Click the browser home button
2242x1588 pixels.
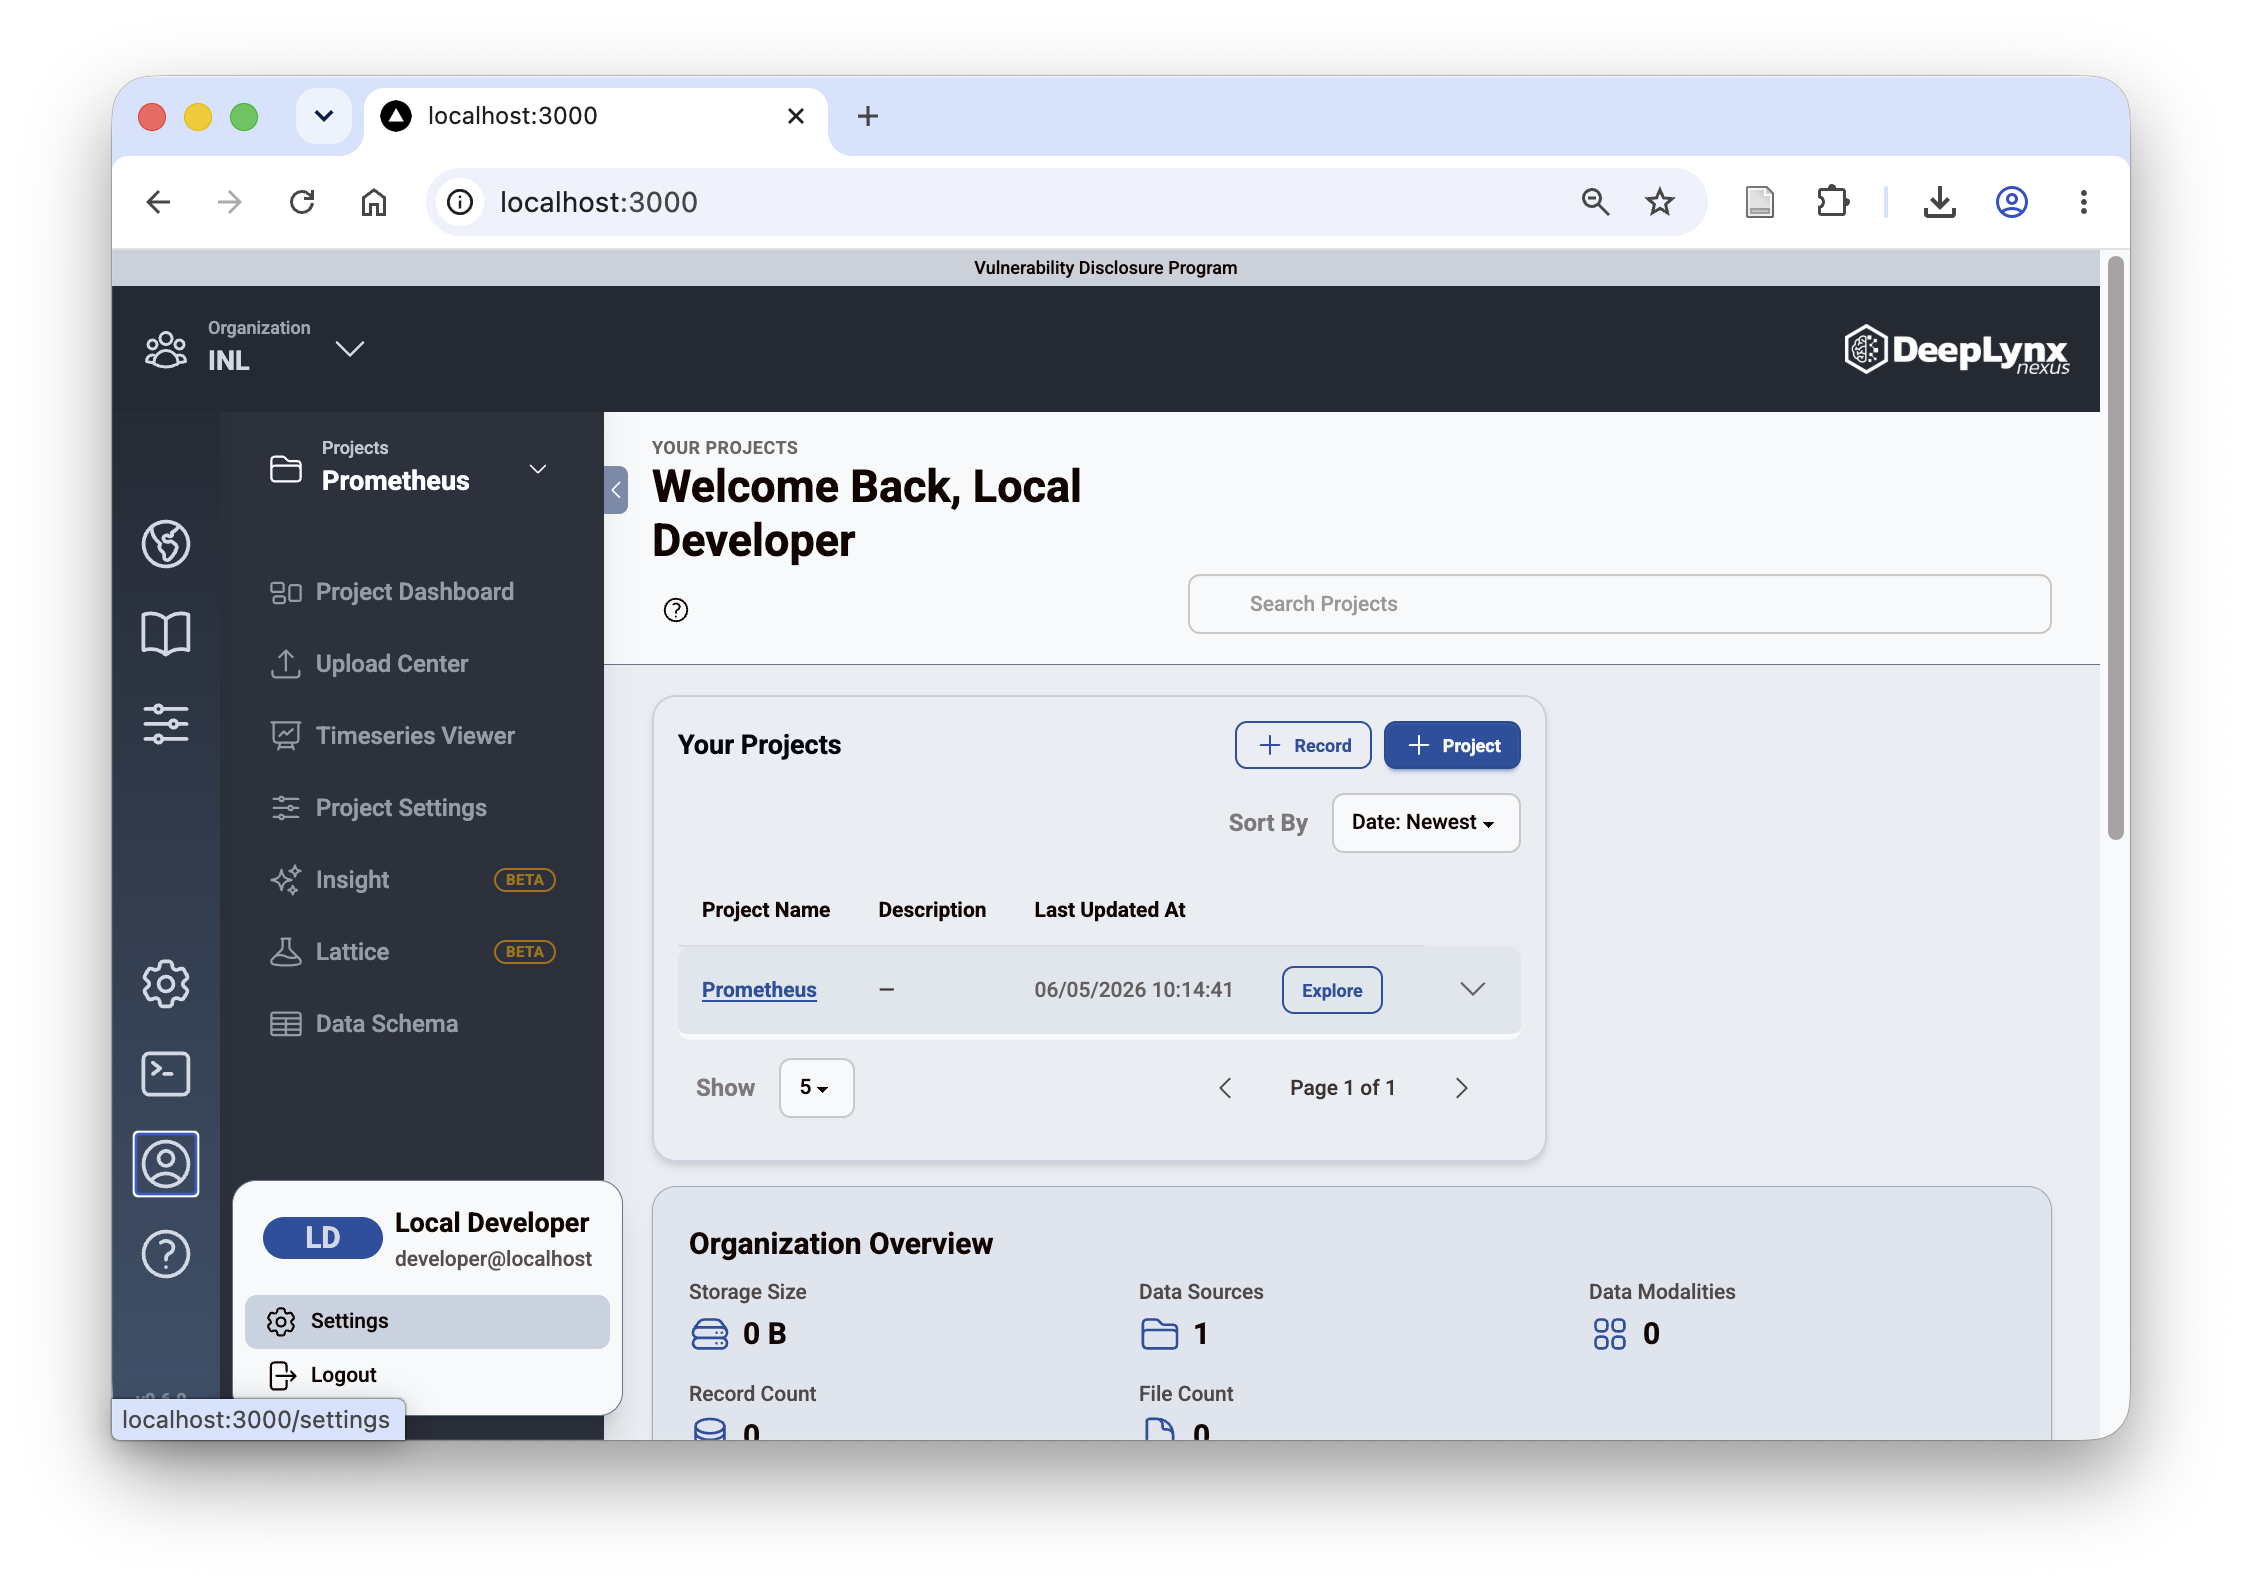(374, 202)
